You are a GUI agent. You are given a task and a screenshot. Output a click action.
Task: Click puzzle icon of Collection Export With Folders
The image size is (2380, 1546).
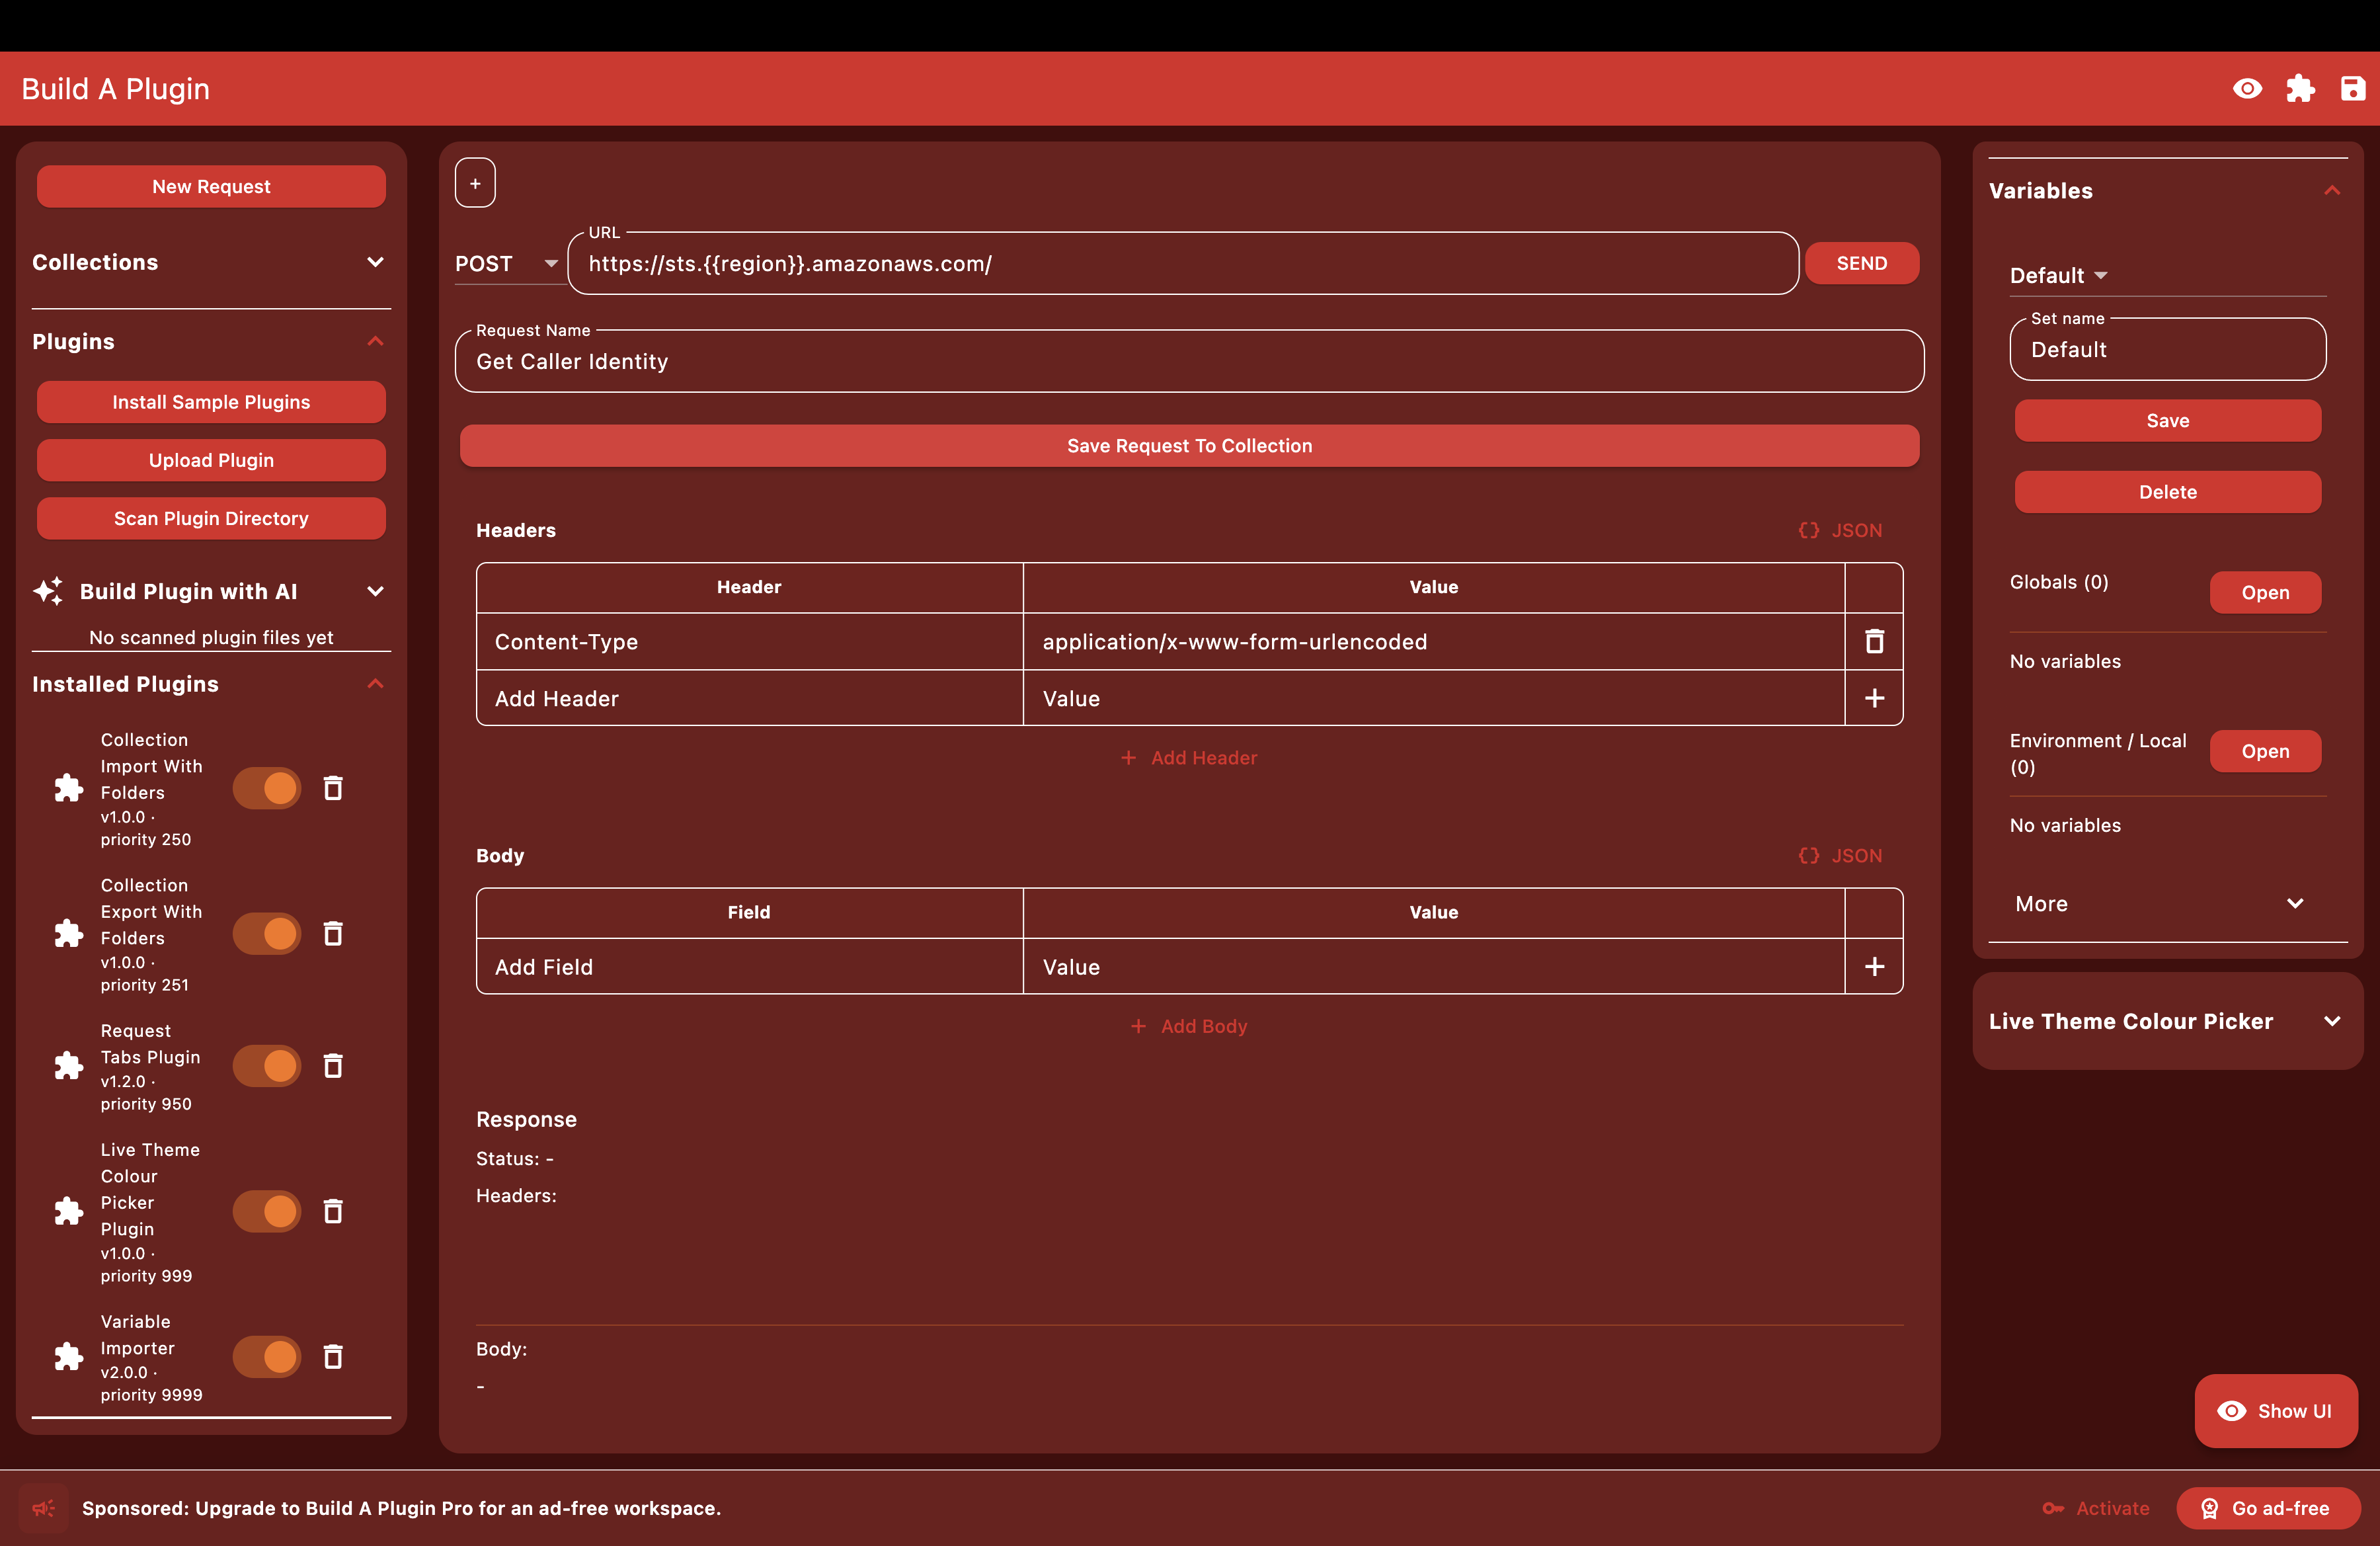(68, 933)
